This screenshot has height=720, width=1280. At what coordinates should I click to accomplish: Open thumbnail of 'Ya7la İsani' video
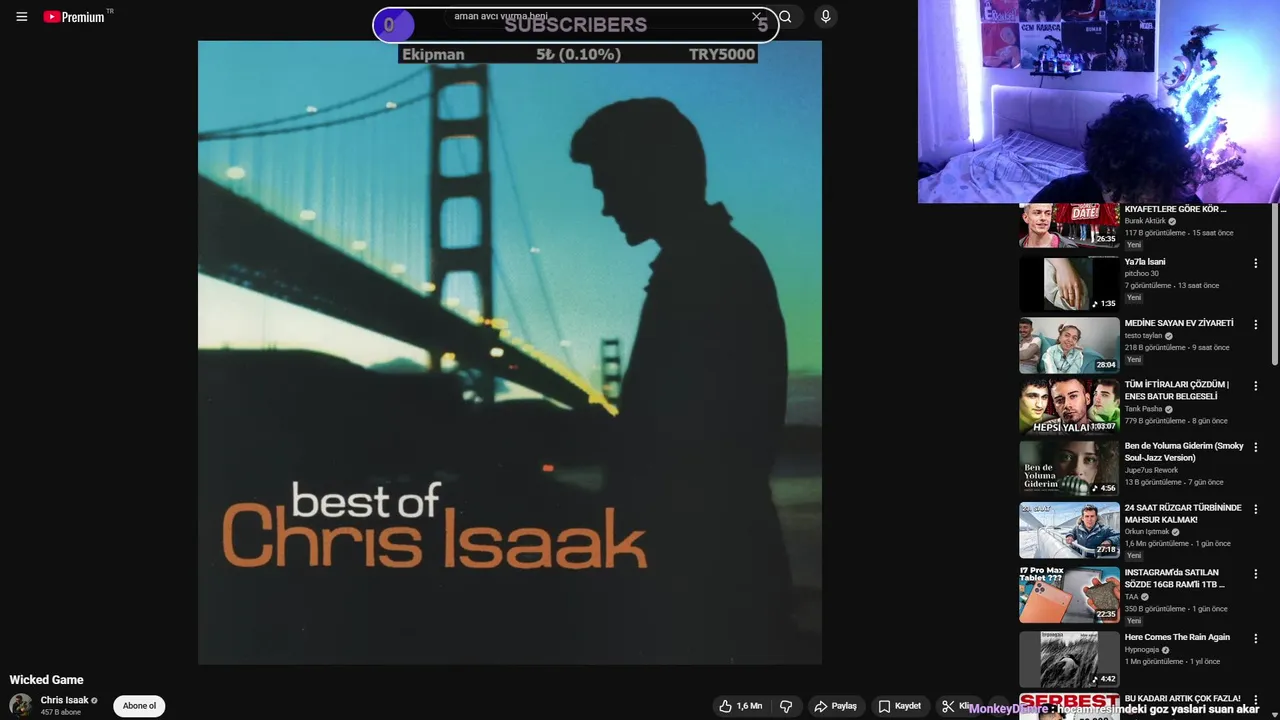[1069, 283]
